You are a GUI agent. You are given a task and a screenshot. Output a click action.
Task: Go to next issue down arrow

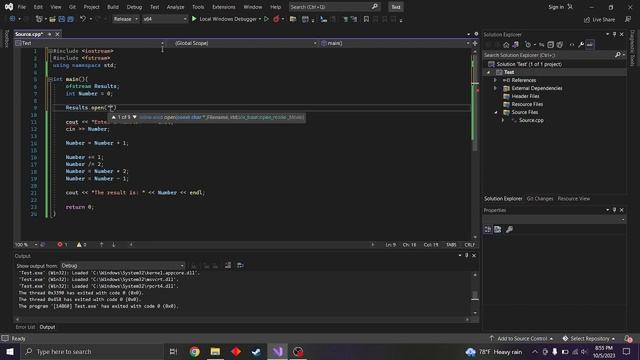113,244
